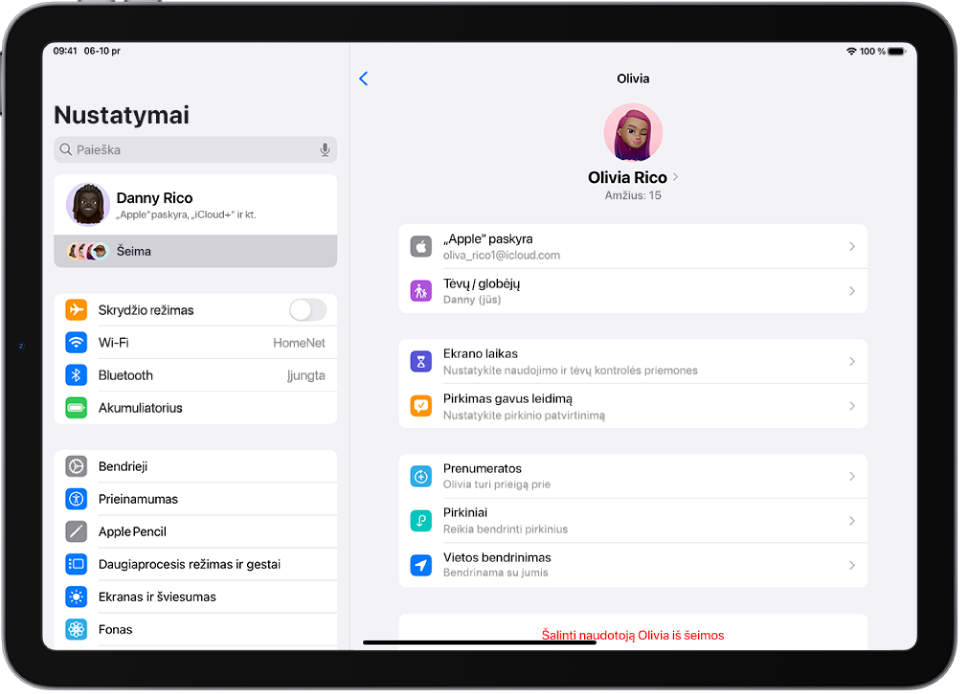Tap the Ekrano laikas hourglass icon
The height and width of the screenshot is (694, 960).
coord(421,362)
